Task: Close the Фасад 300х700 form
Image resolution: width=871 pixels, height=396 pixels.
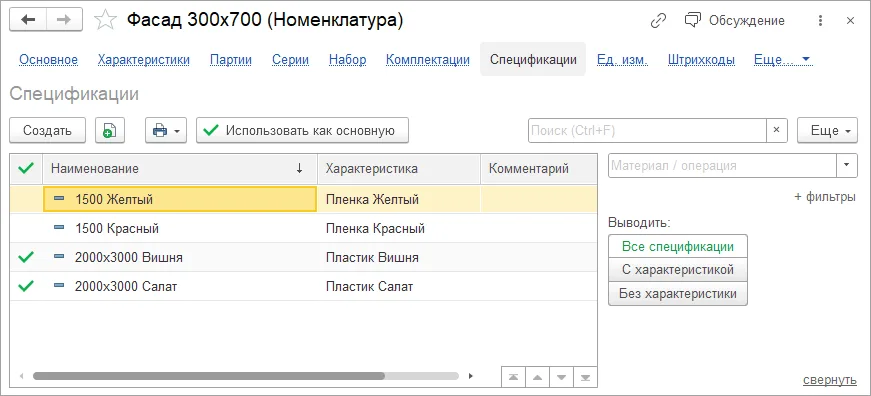Action: [x=850, y=21]
